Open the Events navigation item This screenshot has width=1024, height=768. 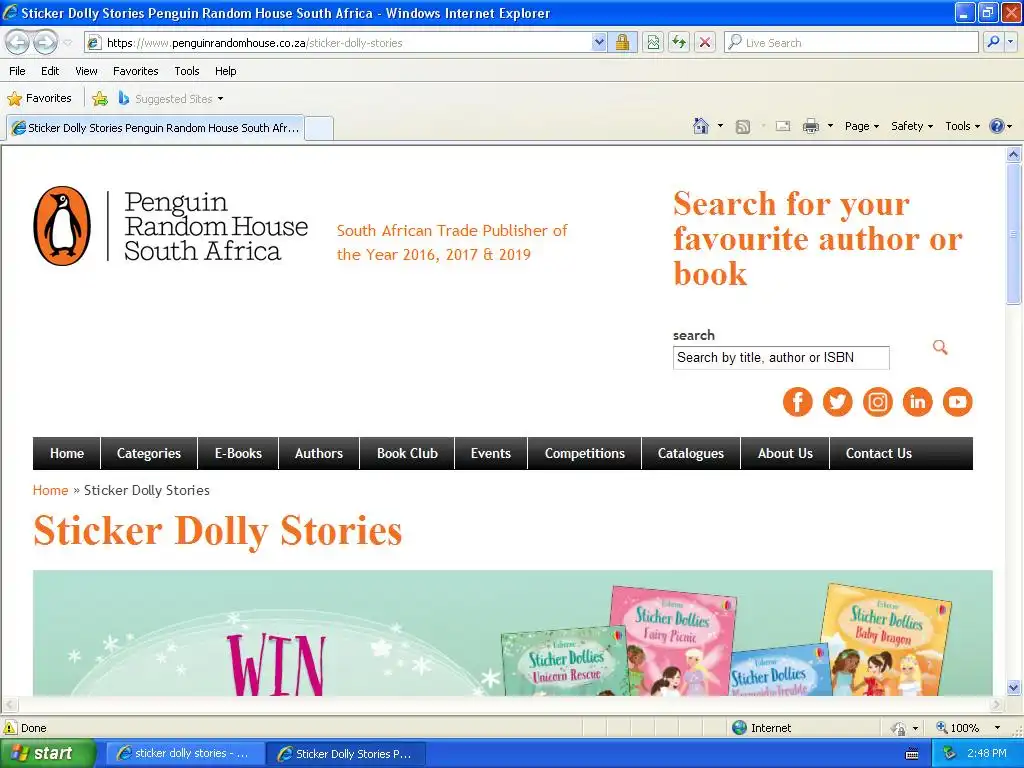[491, 453]
